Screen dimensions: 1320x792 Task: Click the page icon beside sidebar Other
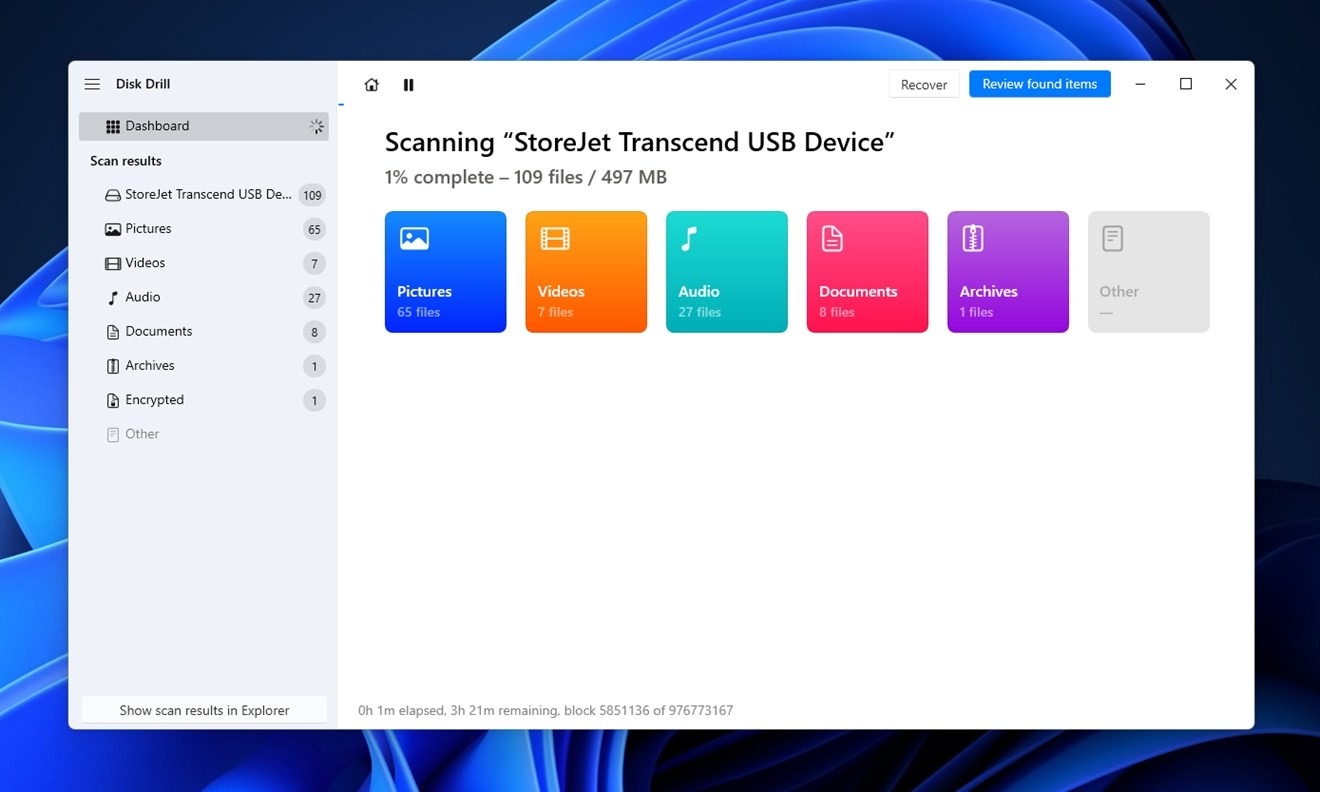(x=113, y=434)
